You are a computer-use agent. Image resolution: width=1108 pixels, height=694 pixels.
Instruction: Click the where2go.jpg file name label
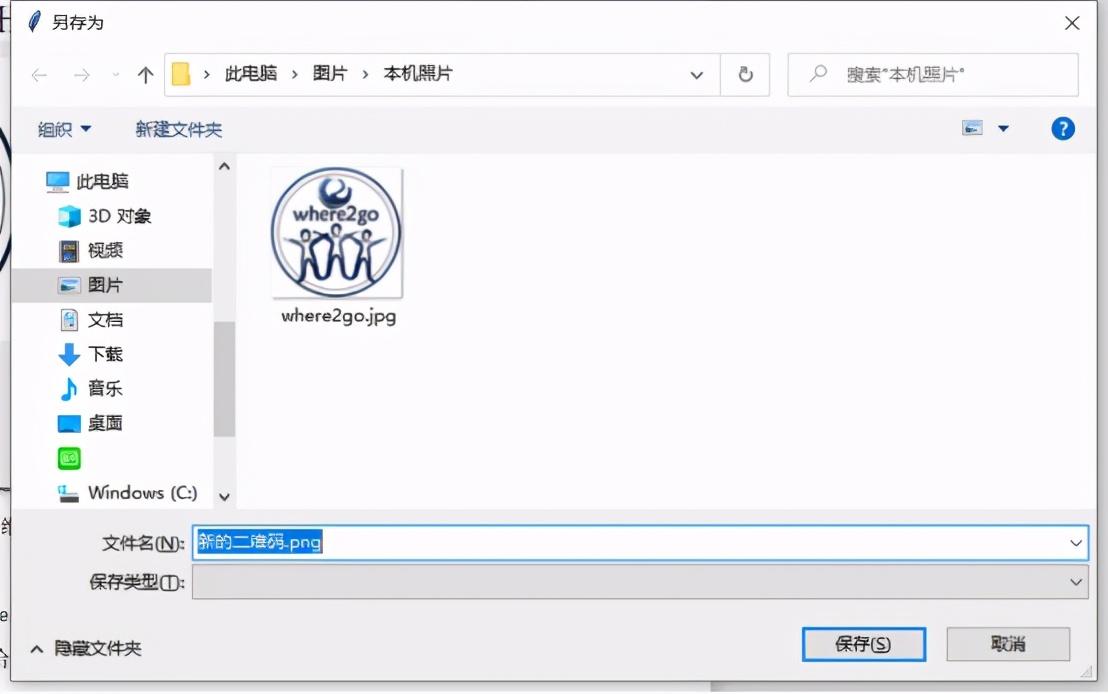[x=338, y=316]
